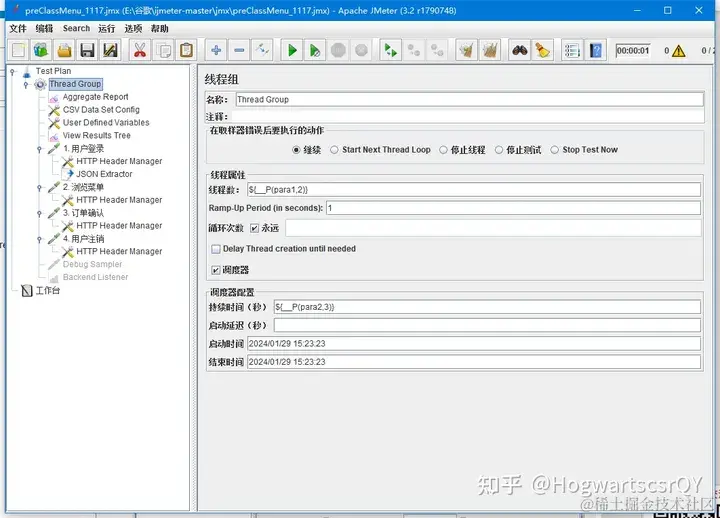This screenshot has width=720, height=518.
Task: Open Search with the binoculars icon
Action: (520, 50)
